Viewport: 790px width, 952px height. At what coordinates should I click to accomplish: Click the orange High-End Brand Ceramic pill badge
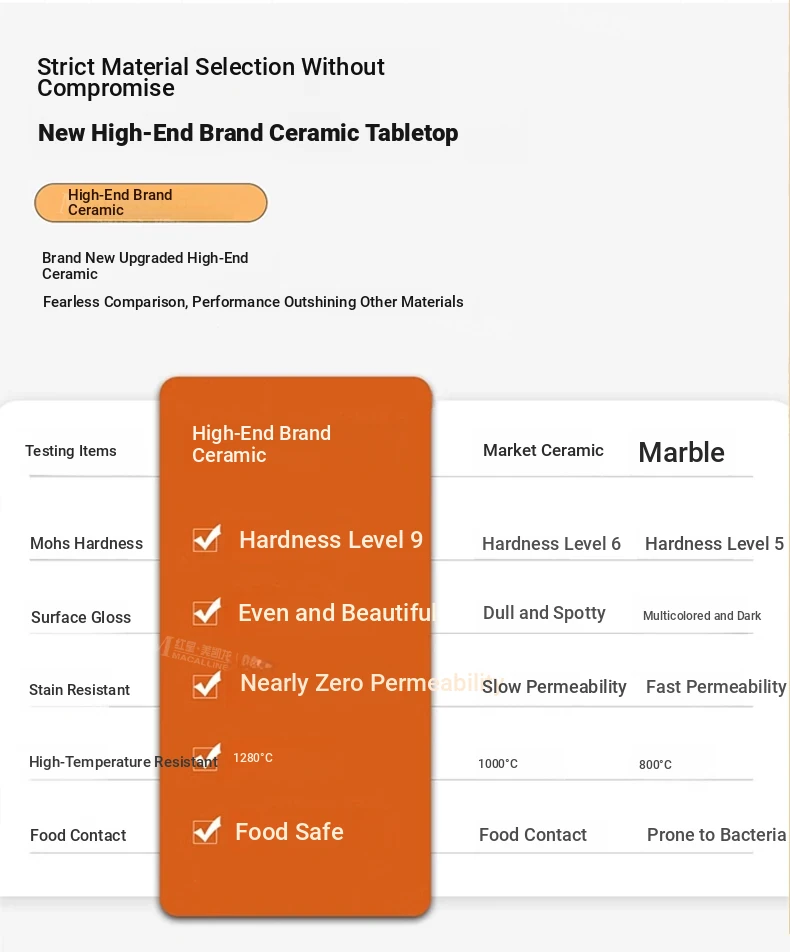click(151, 203)
